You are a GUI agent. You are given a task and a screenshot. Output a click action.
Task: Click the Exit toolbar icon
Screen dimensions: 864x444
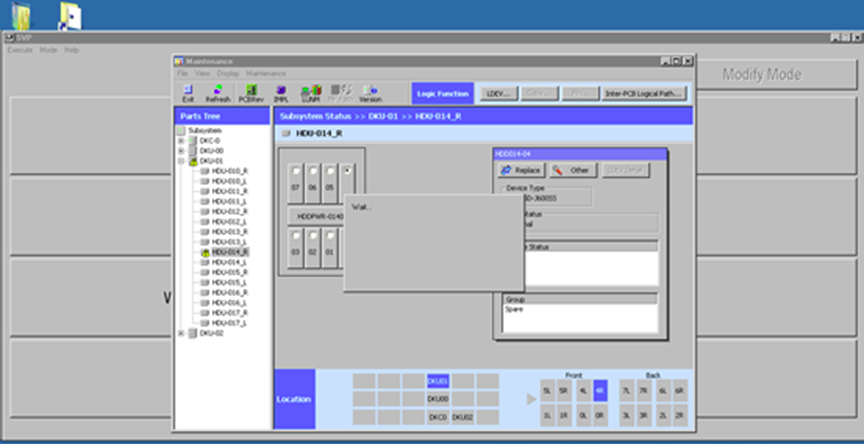tap(188, 93)
